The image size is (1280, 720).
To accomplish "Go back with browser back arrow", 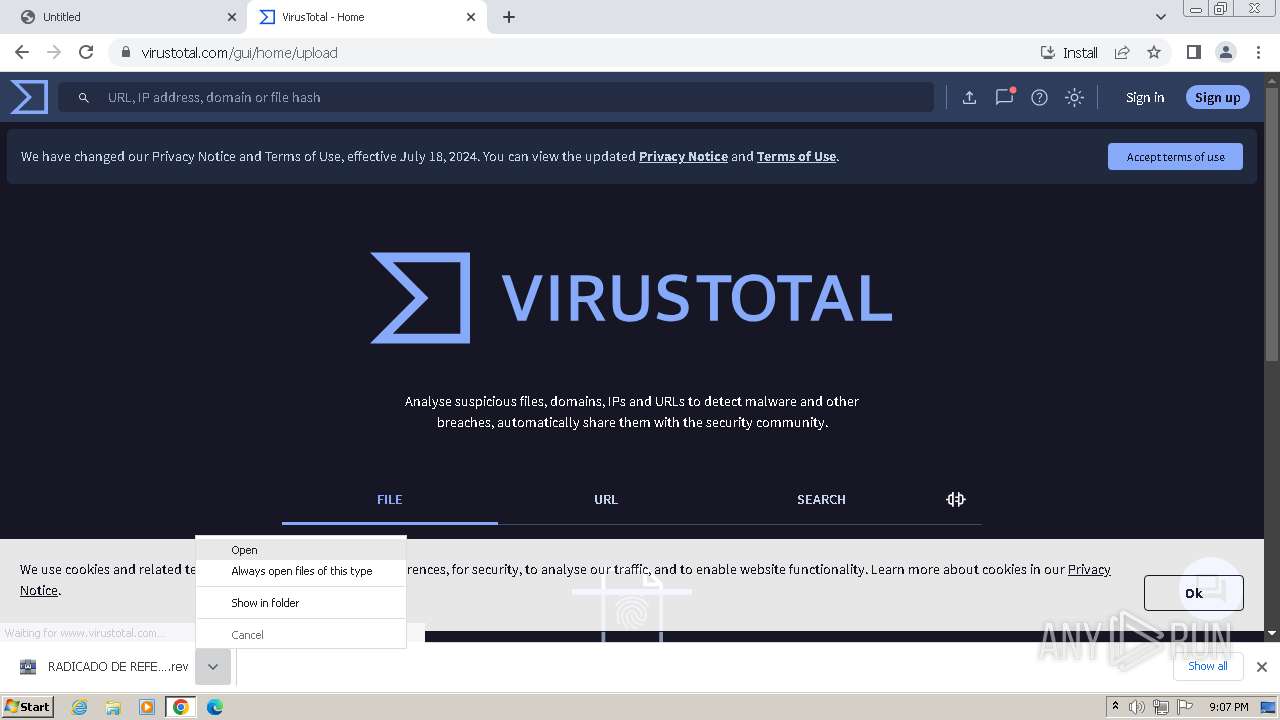I will coord(22,52).
